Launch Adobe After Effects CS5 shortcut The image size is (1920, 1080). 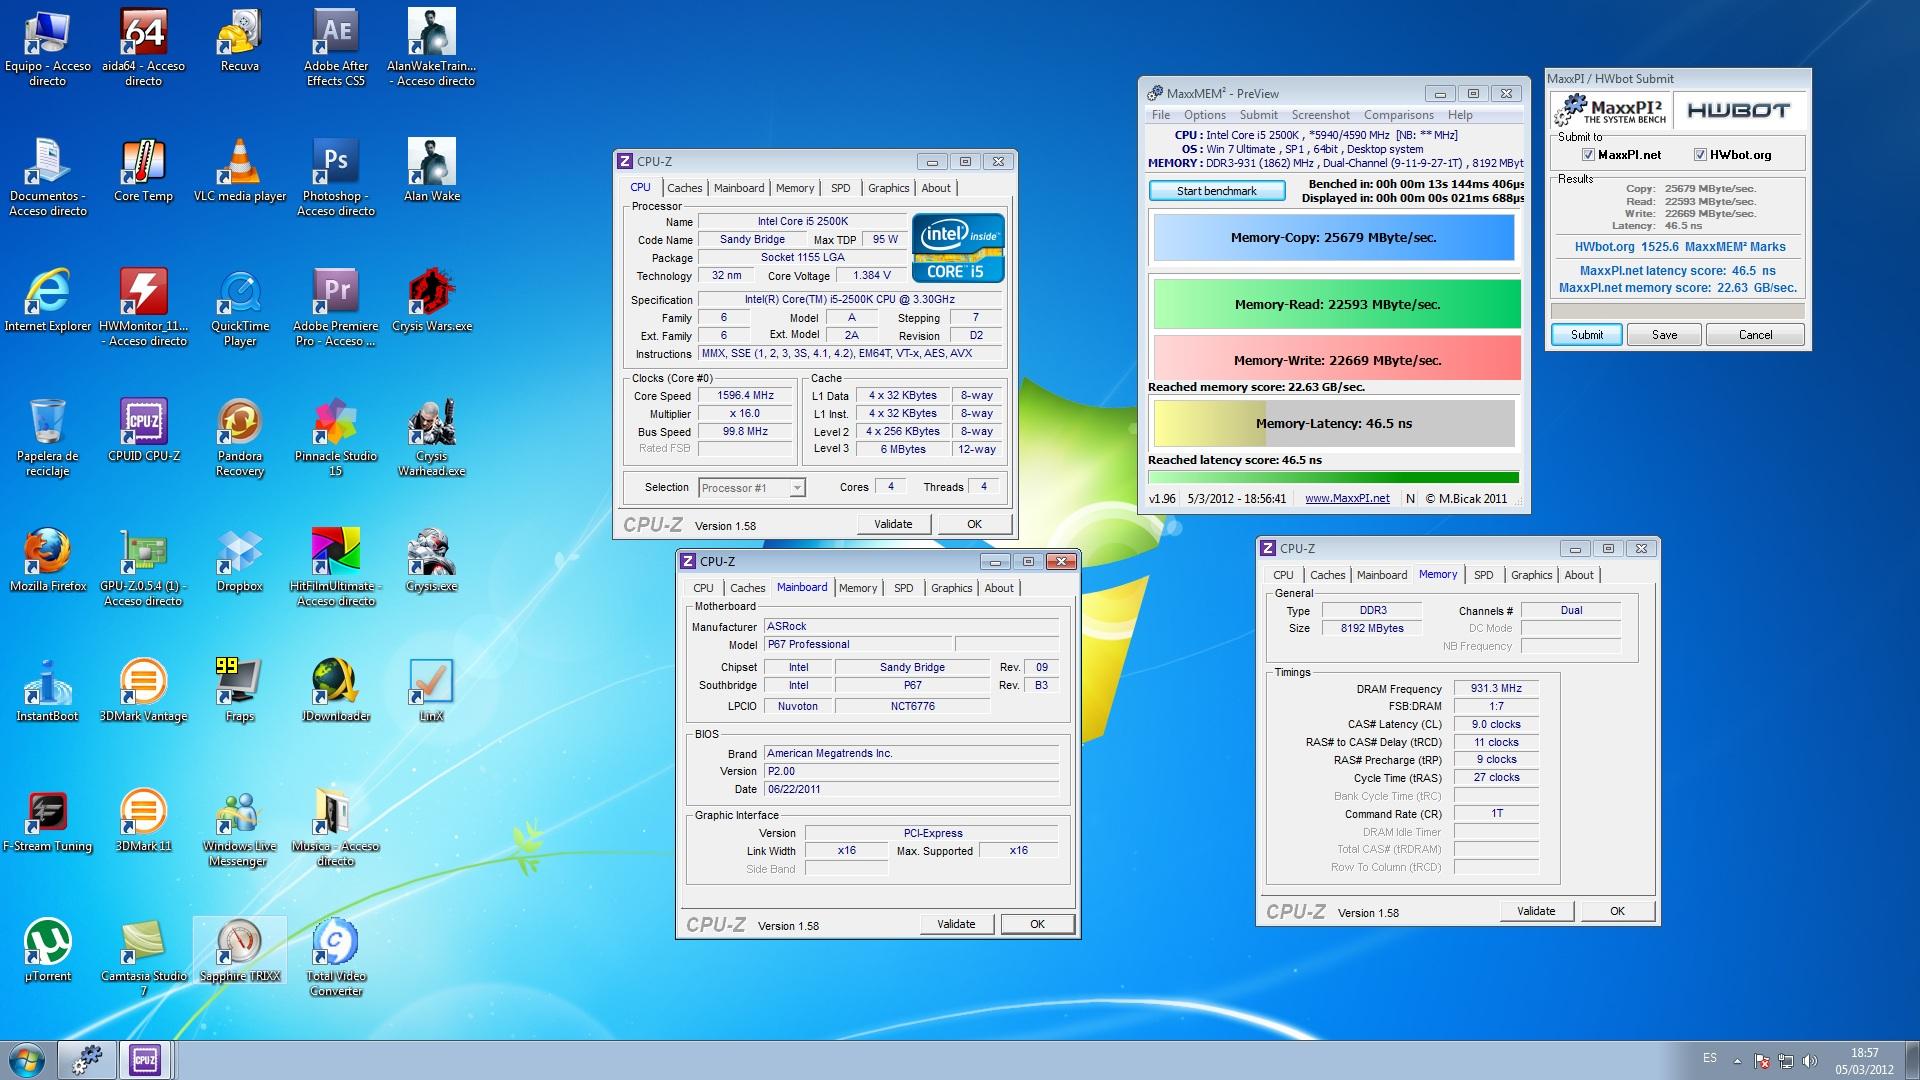click(x=336, y=47)
